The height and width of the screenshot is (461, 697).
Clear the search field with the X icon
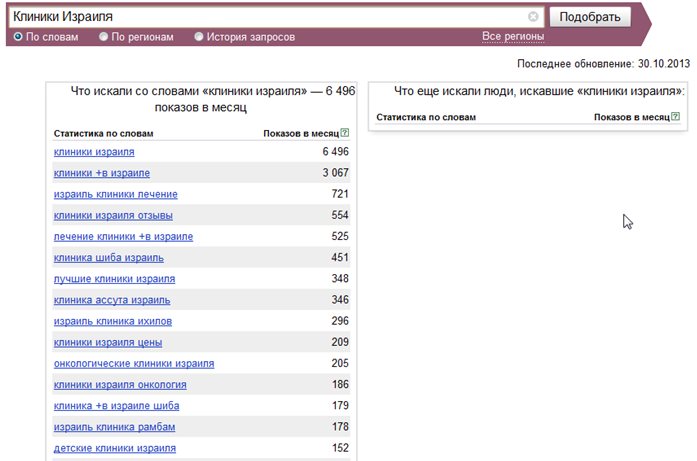pos(533,17)
